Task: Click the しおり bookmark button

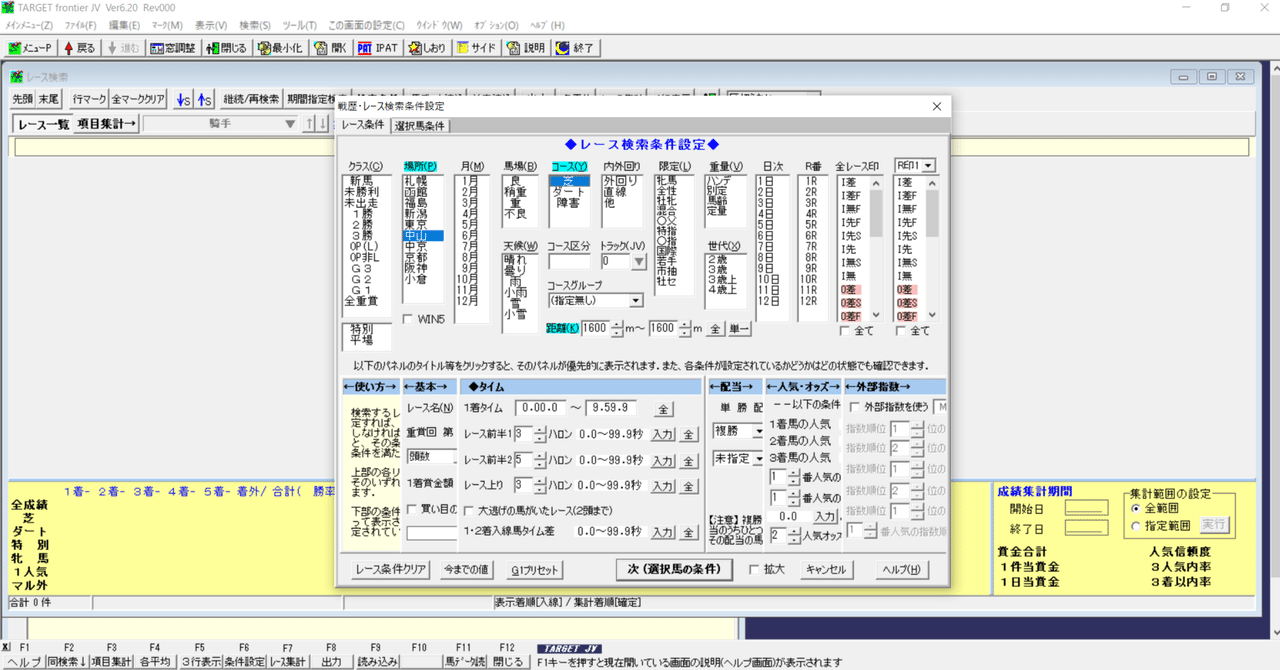Action: pos(426,47)
